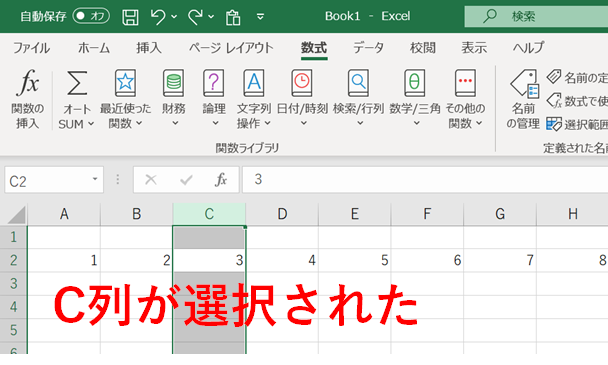608x365 pixels.
Task: Switch to the データ tab
Action: point(368,48)
